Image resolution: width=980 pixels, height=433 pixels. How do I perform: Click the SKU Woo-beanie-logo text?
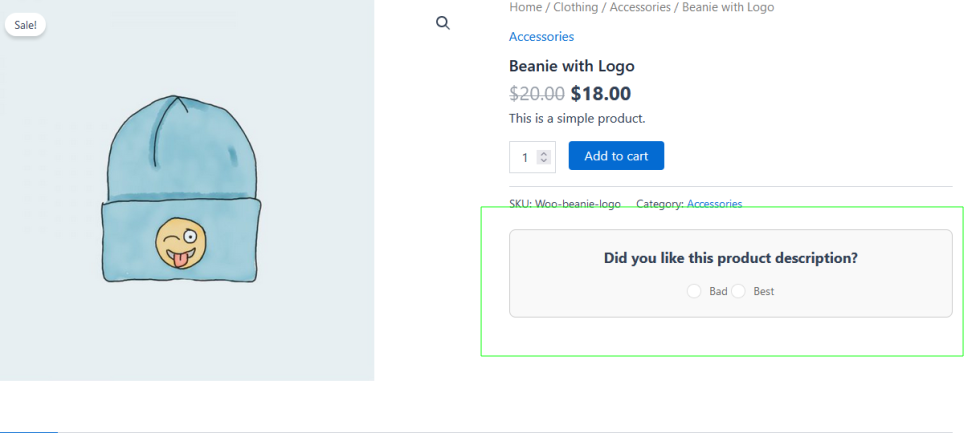coord(565,203)
